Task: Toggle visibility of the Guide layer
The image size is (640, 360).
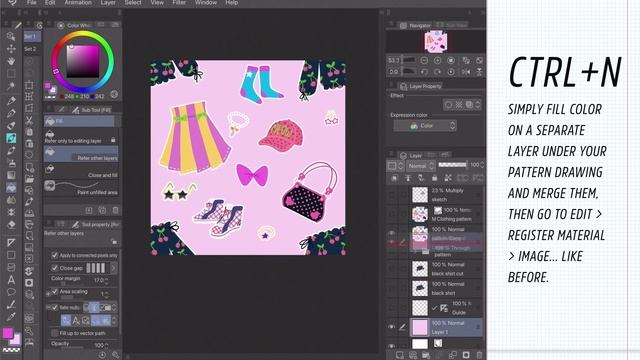Action: pyautogui.click(x=391, y=308)
